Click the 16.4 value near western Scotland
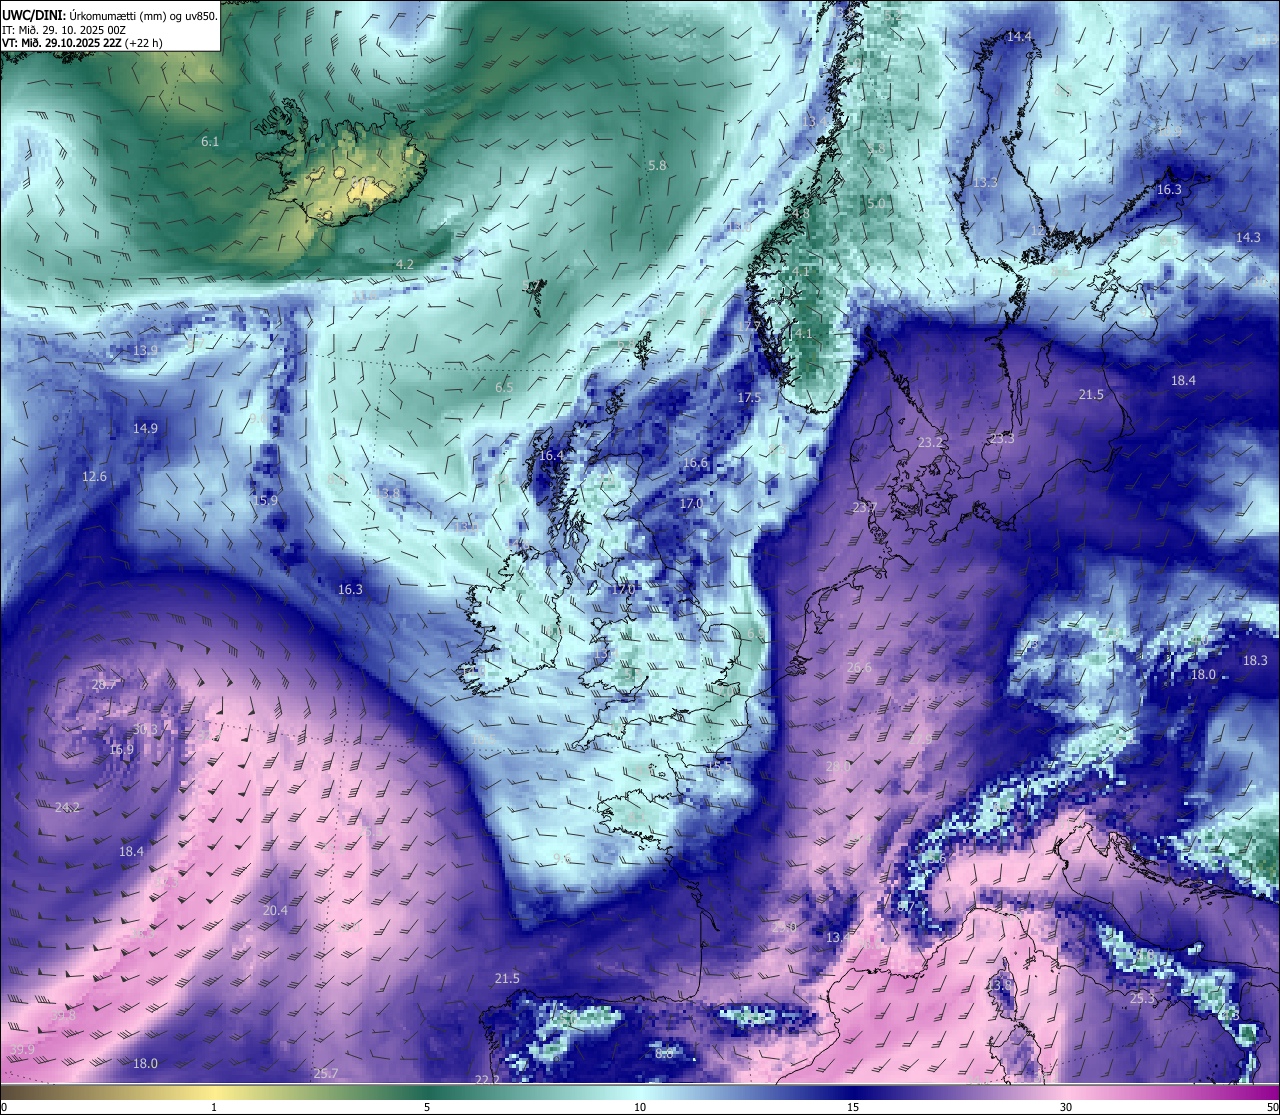The height and width of the screenshot is (1115, 1280). (x=551, y=455)
